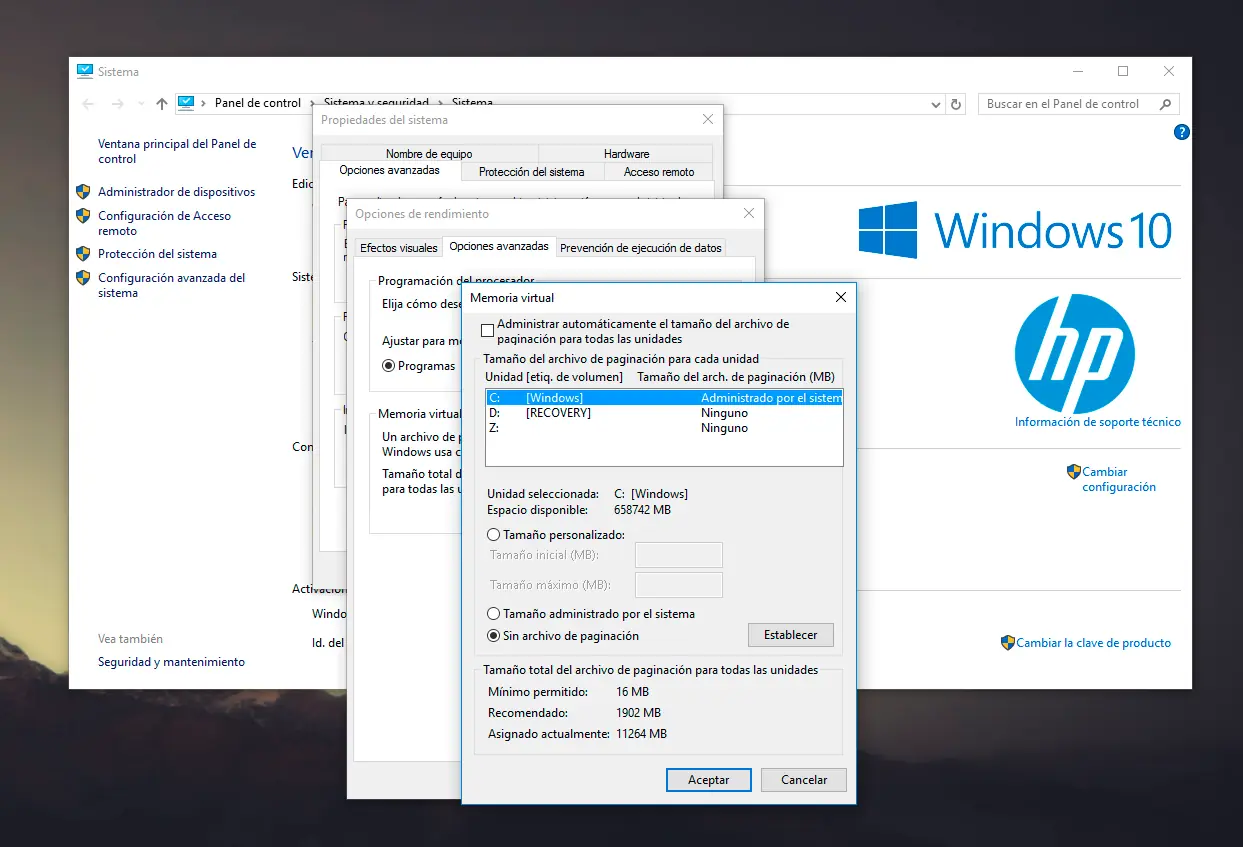This screenshot has height=847, width=1243.
Task: Click the Sistema window title bar icon
Action: (x=83, y=71)
